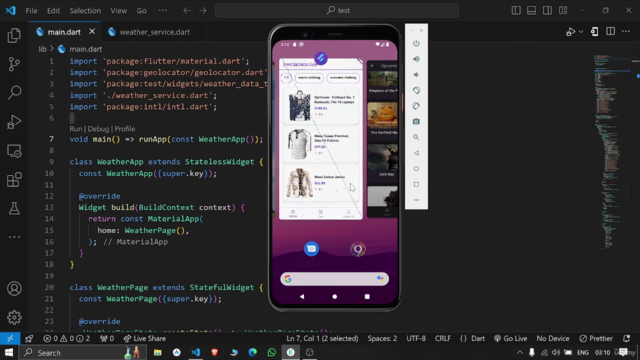The image size is (640, 360).
Task: Open the Accounts menu icon
Action: pyautogui.click(x=14, y=289)
